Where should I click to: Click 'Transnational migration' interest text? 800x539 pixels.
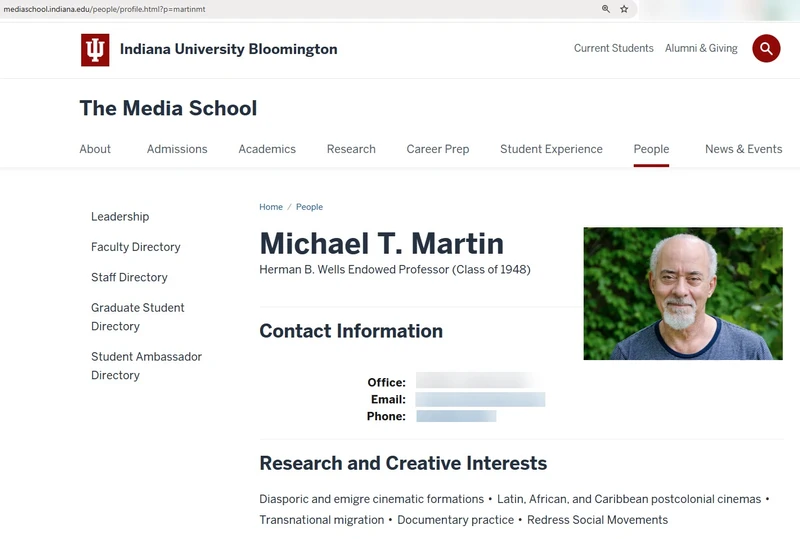(321, 520)
